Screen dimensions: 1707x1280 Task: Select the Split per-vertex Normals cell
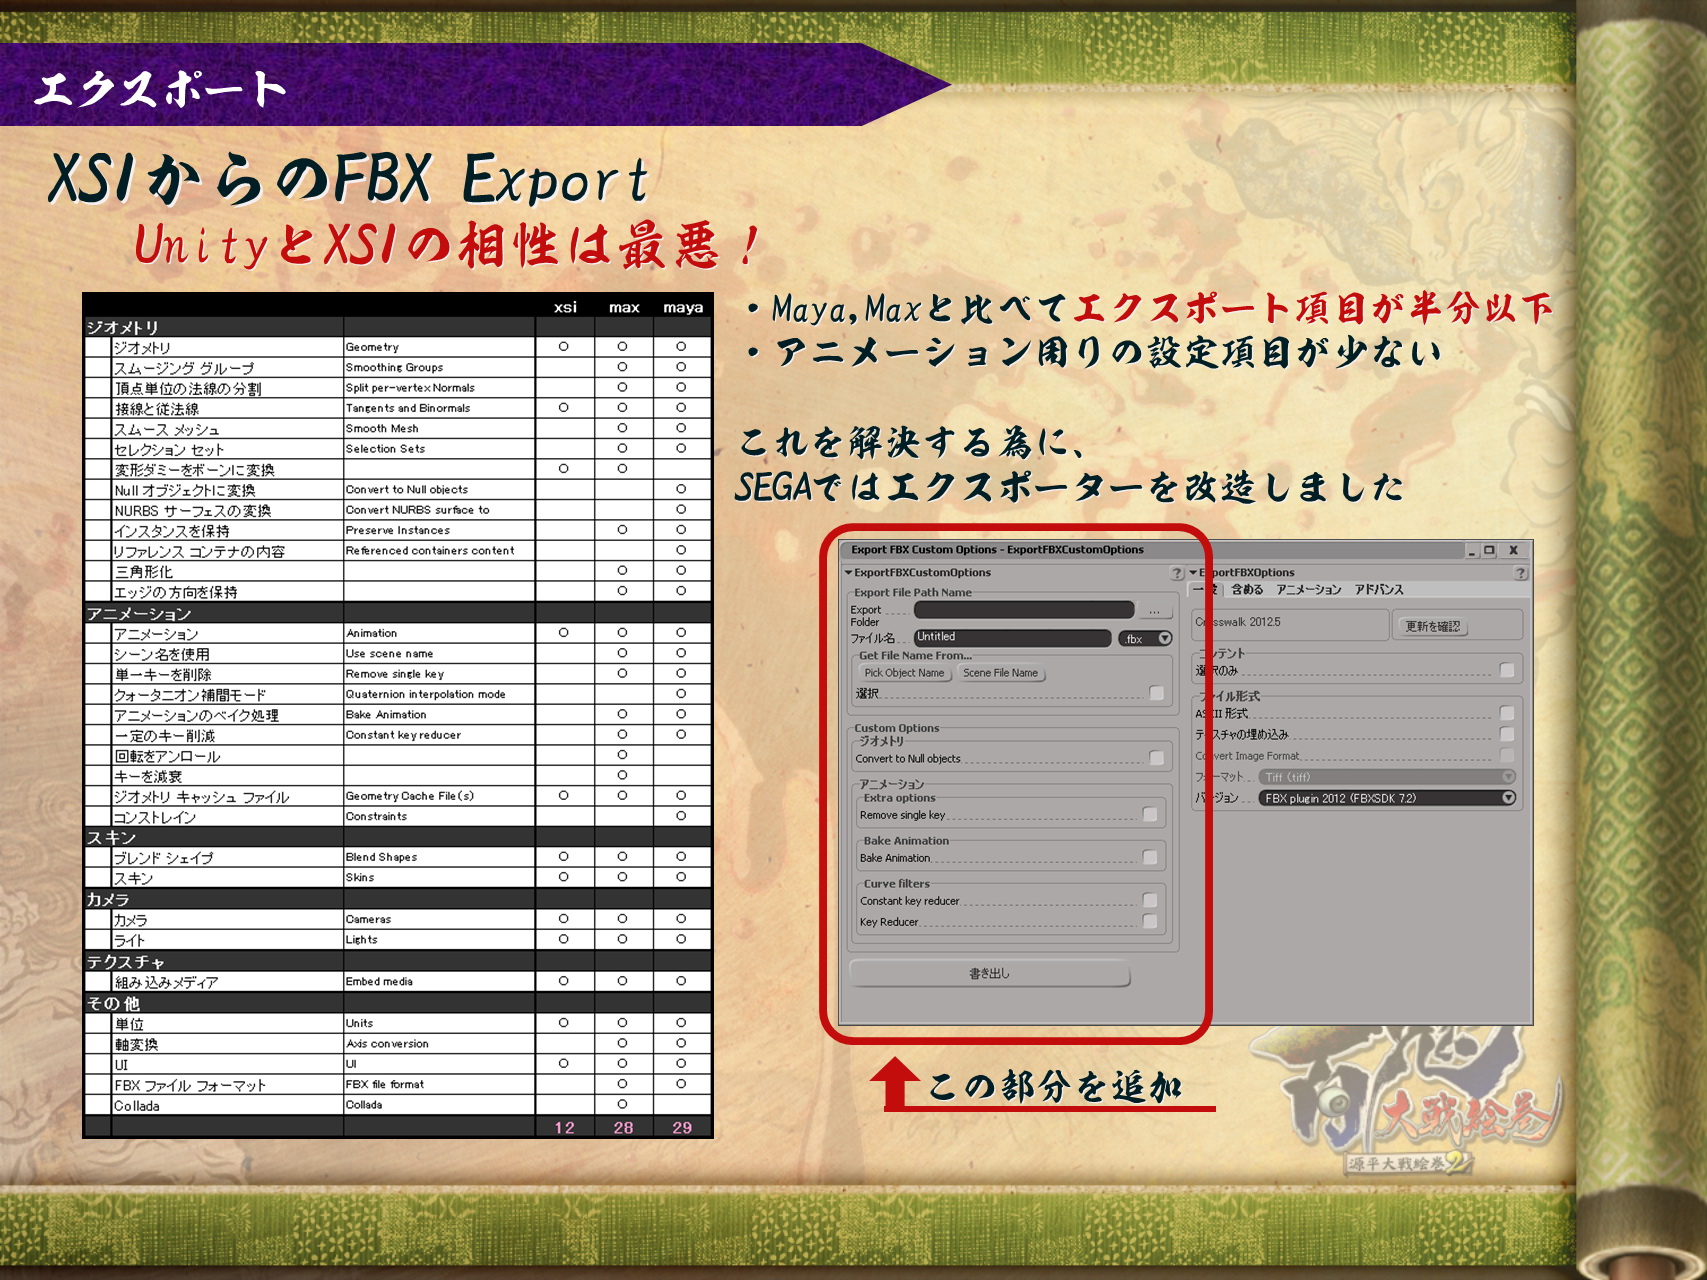click(x=439, y=388)
